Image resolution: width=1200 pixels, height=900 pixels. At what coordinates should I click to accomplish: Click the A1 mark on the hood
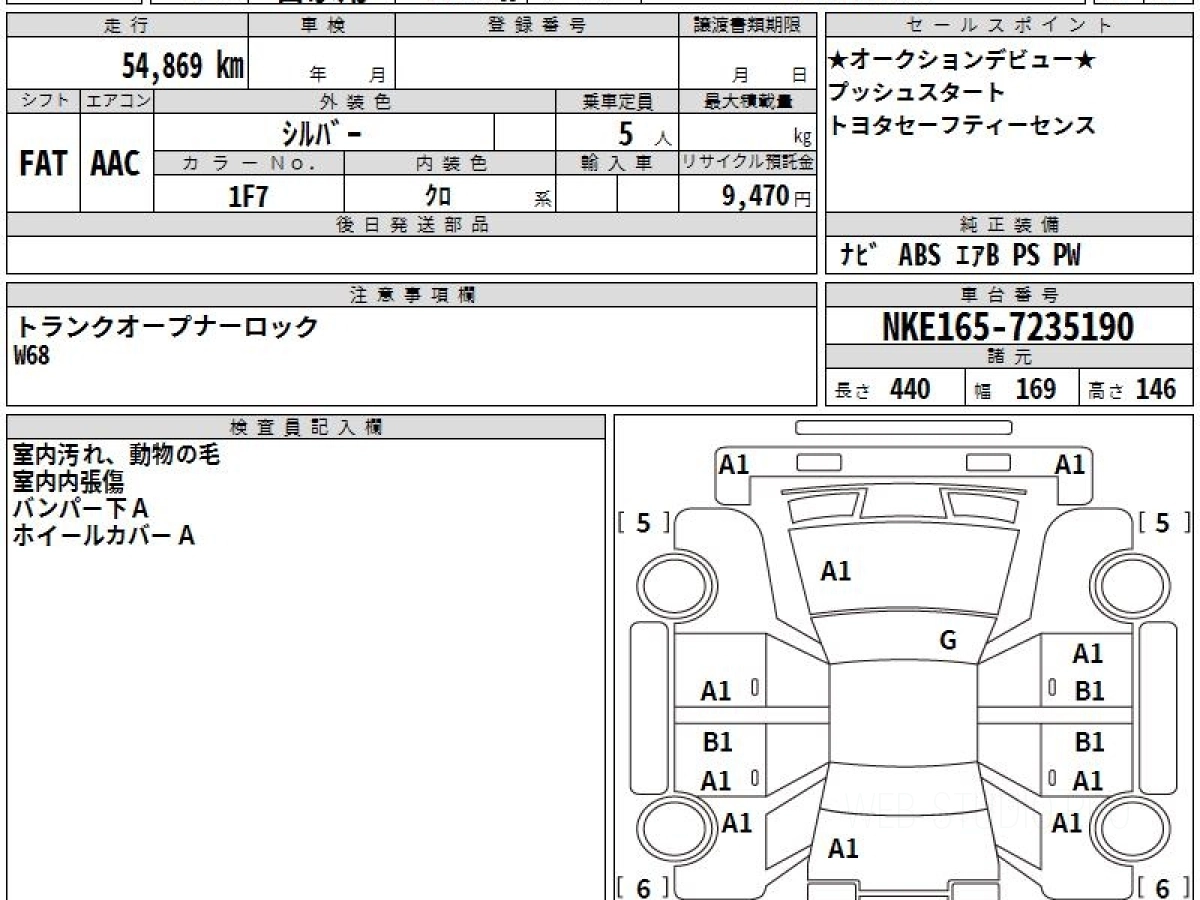point(836,572)
